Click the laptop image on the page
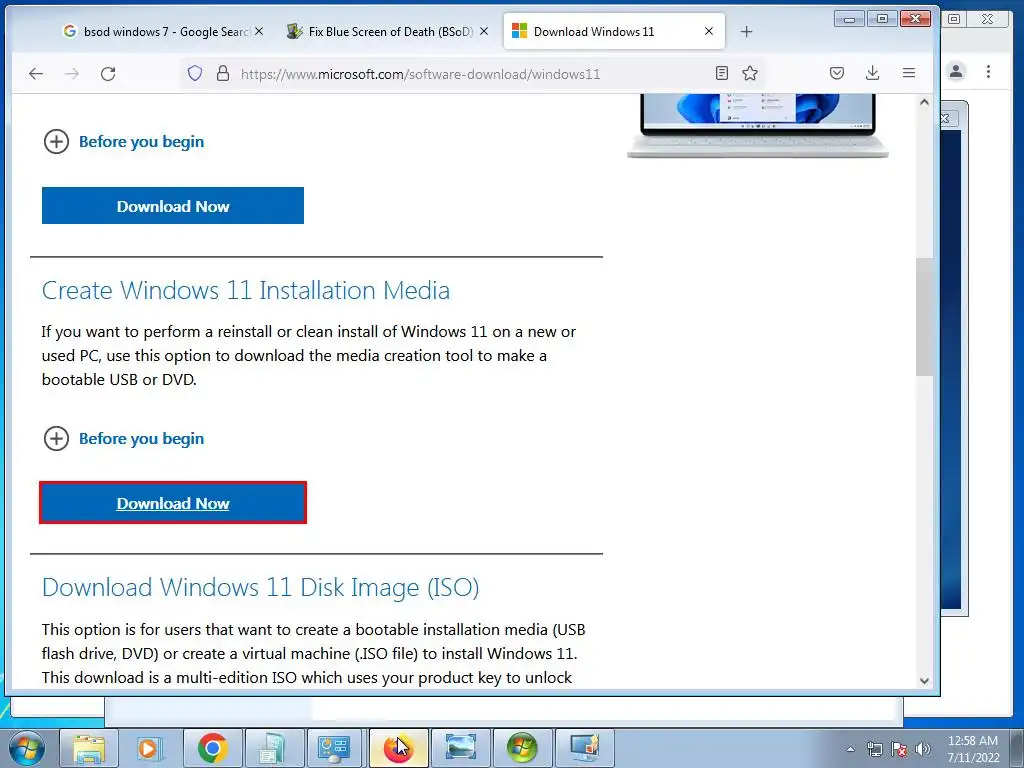 click(x=758, y=125)
